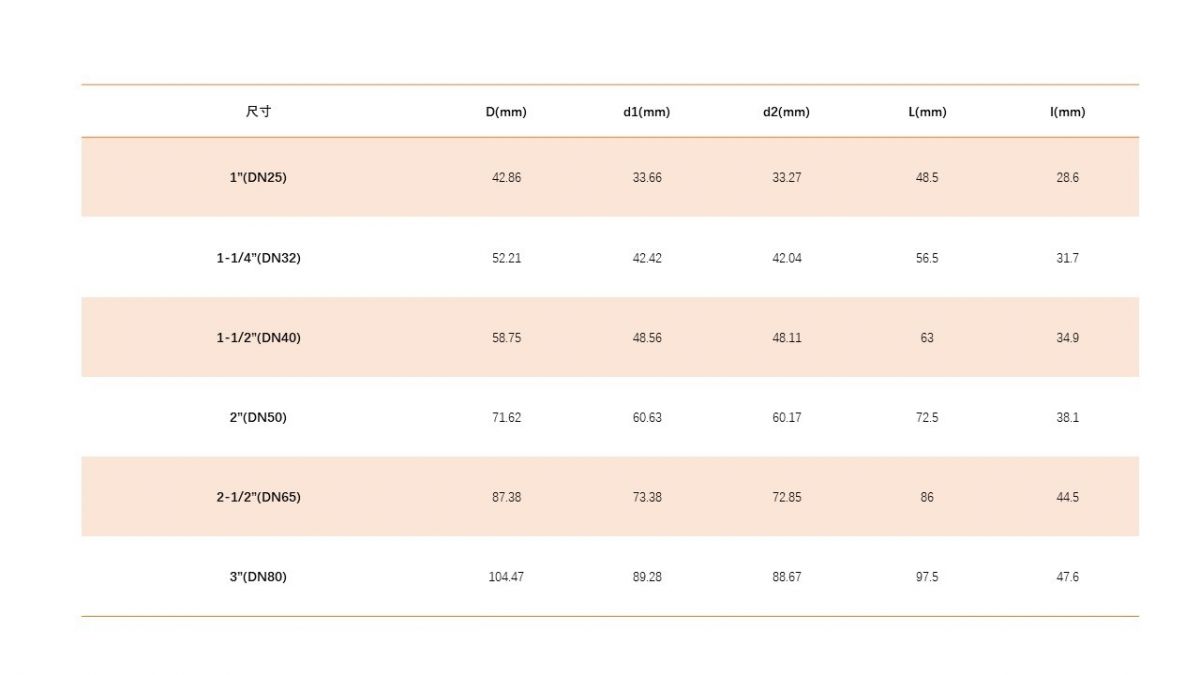Click the L(mm) column header
This screenshot has width=1200, height=675.
coord(927,112)
